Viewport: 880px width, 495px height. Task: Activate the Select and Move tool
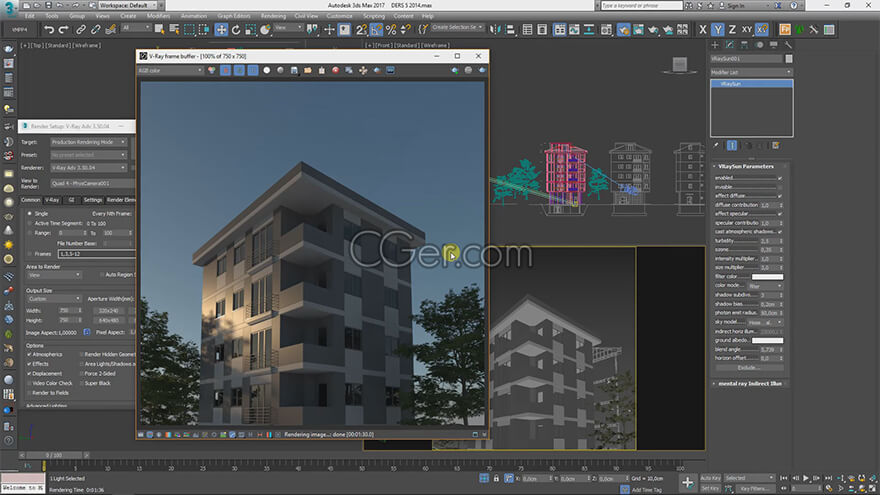coord(221,29)
